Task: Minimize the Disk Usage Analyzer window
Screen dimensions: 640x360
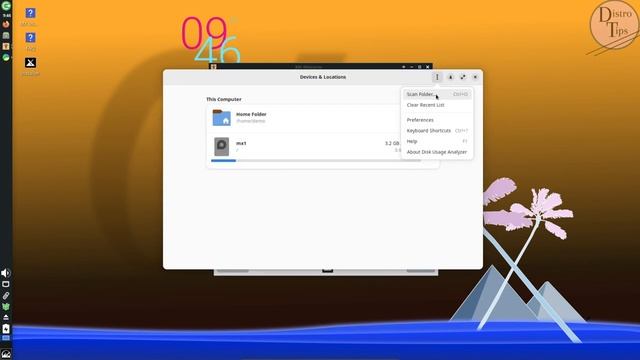Action: tap(451, 77)
